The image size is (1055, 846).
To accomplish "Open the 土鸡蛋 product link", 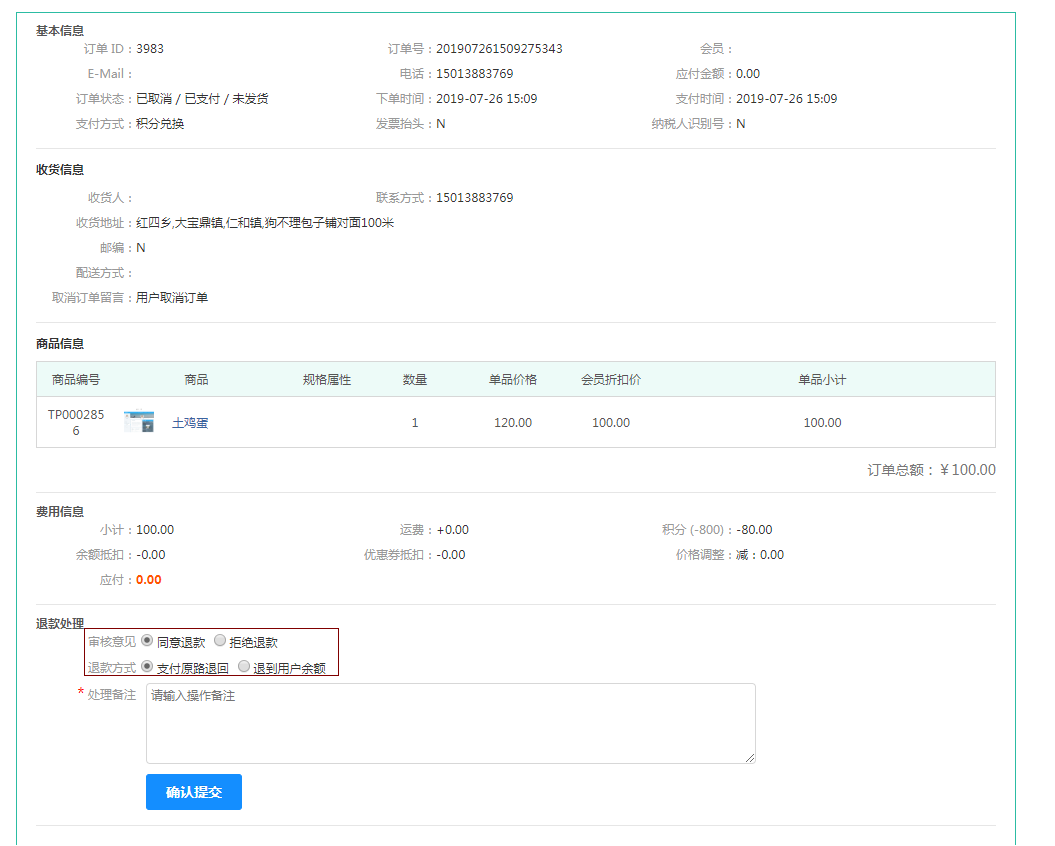I will pyautogui.click(x=190, y=423).
